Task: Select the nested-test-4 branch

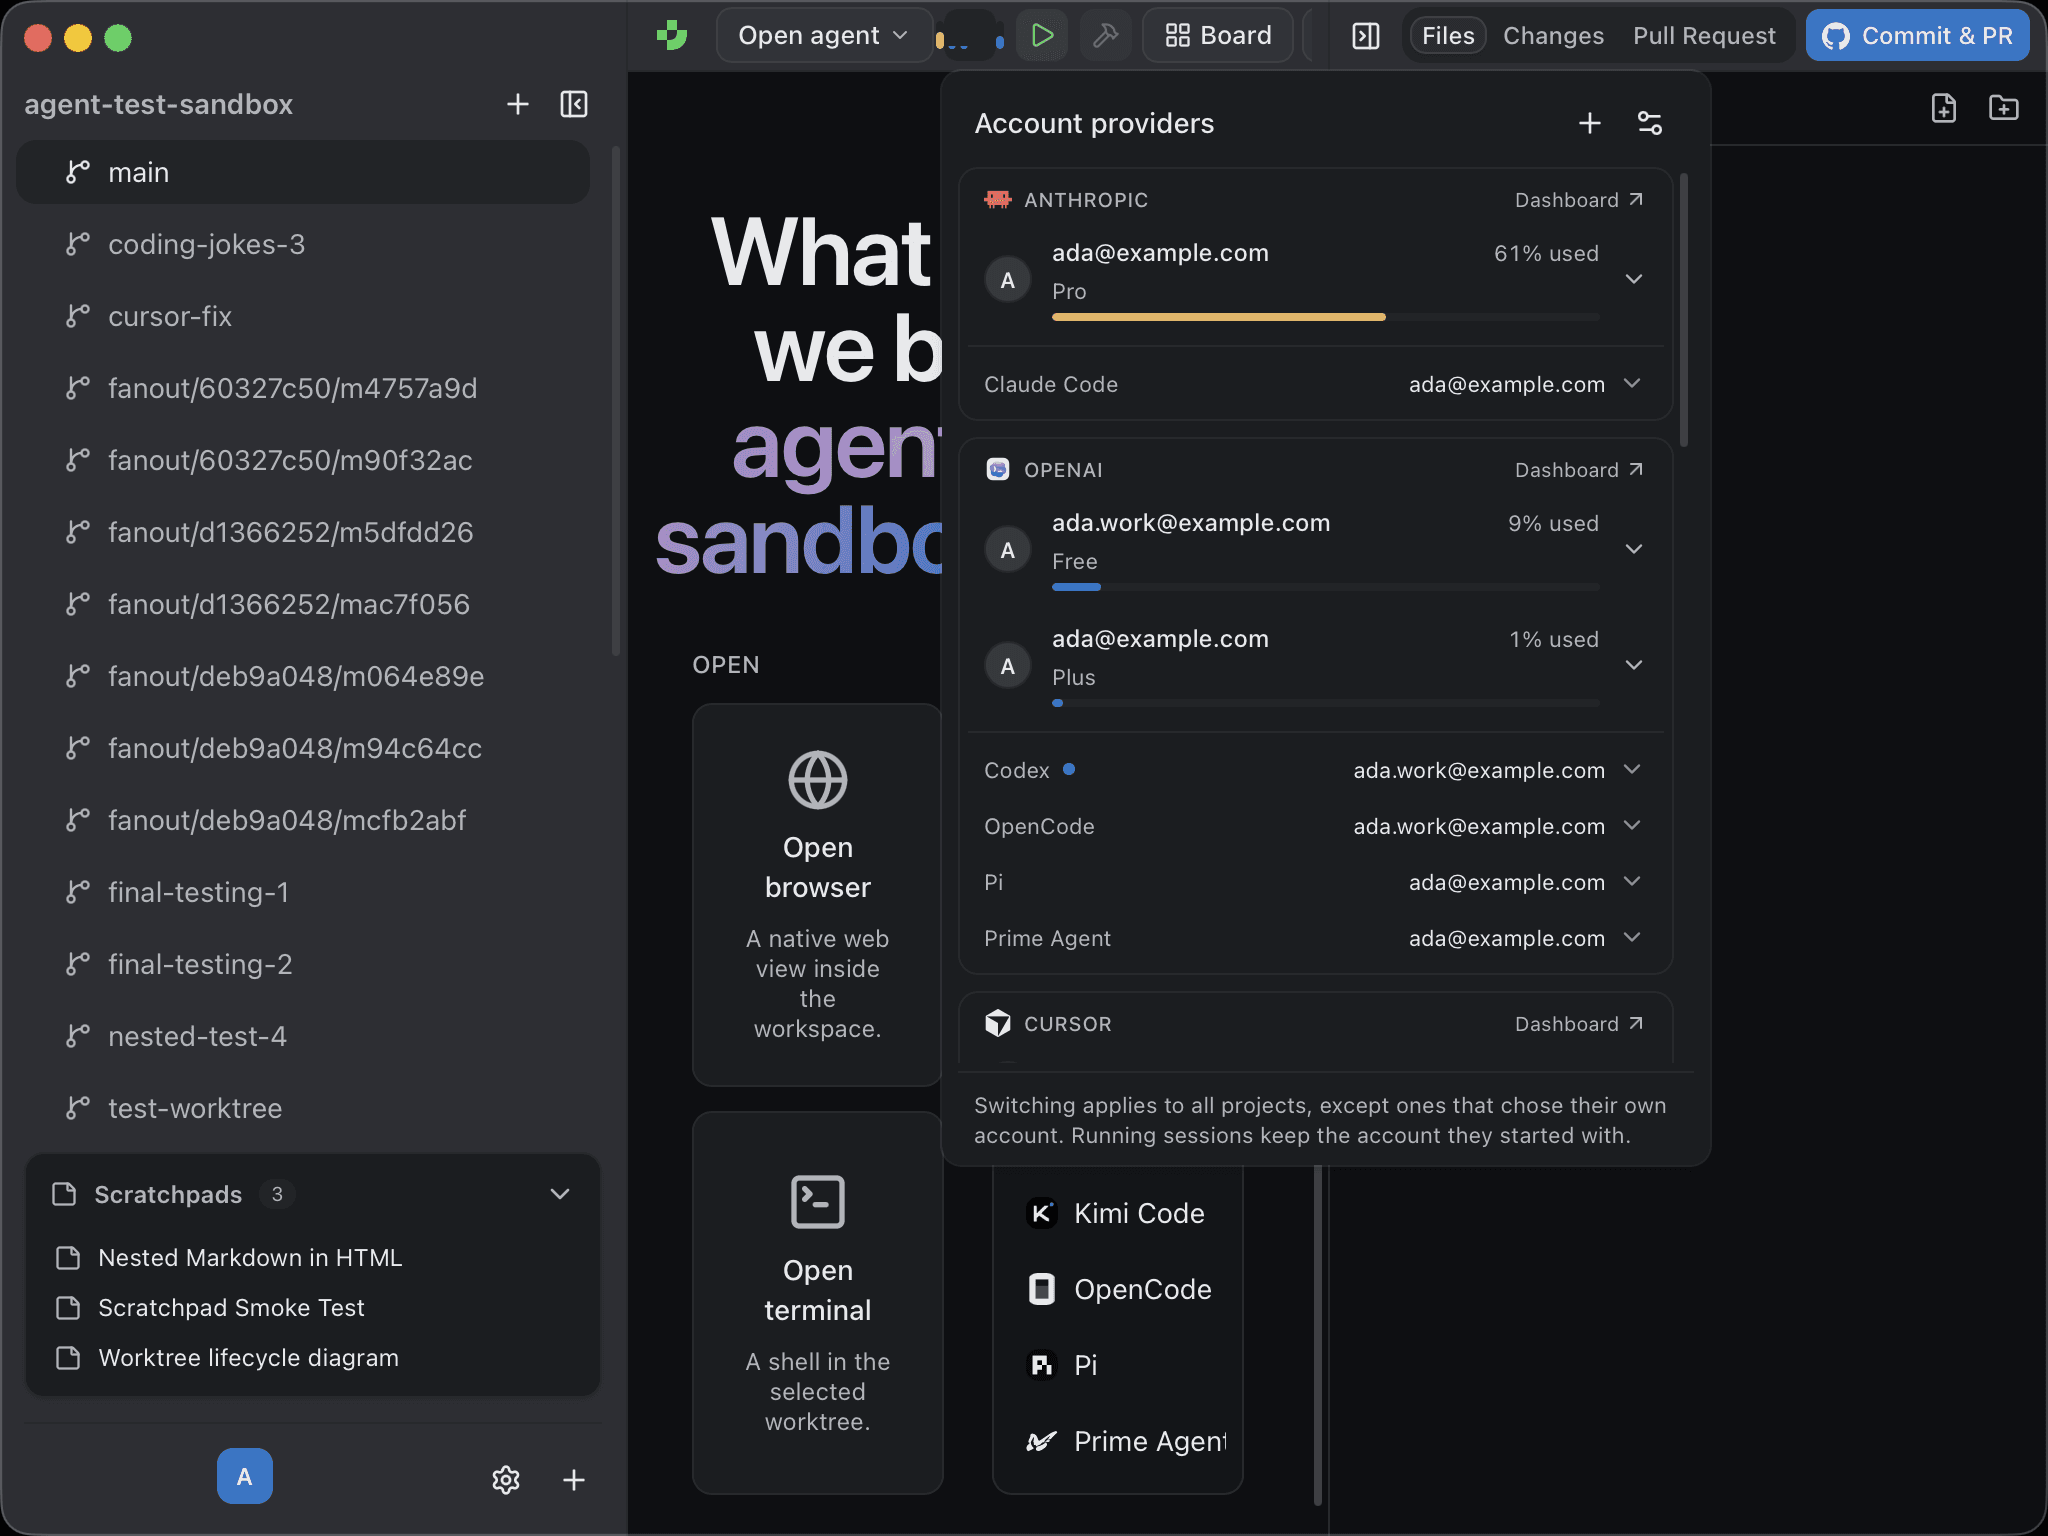Action: pyautogui.click(x=303, y=1036)
